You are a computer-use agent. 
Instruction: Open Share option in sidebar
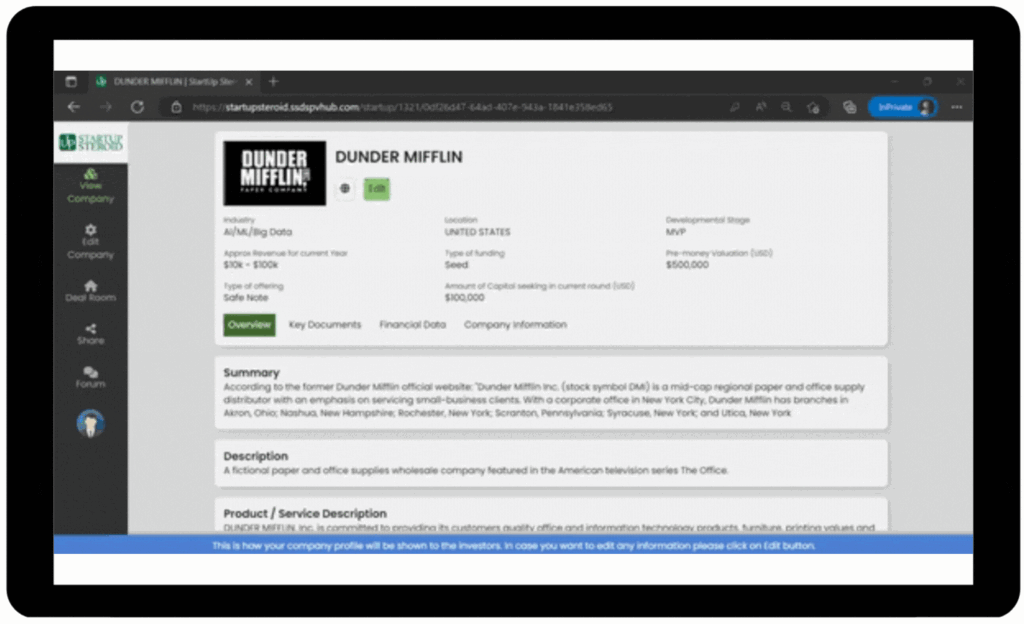[91, 334]
